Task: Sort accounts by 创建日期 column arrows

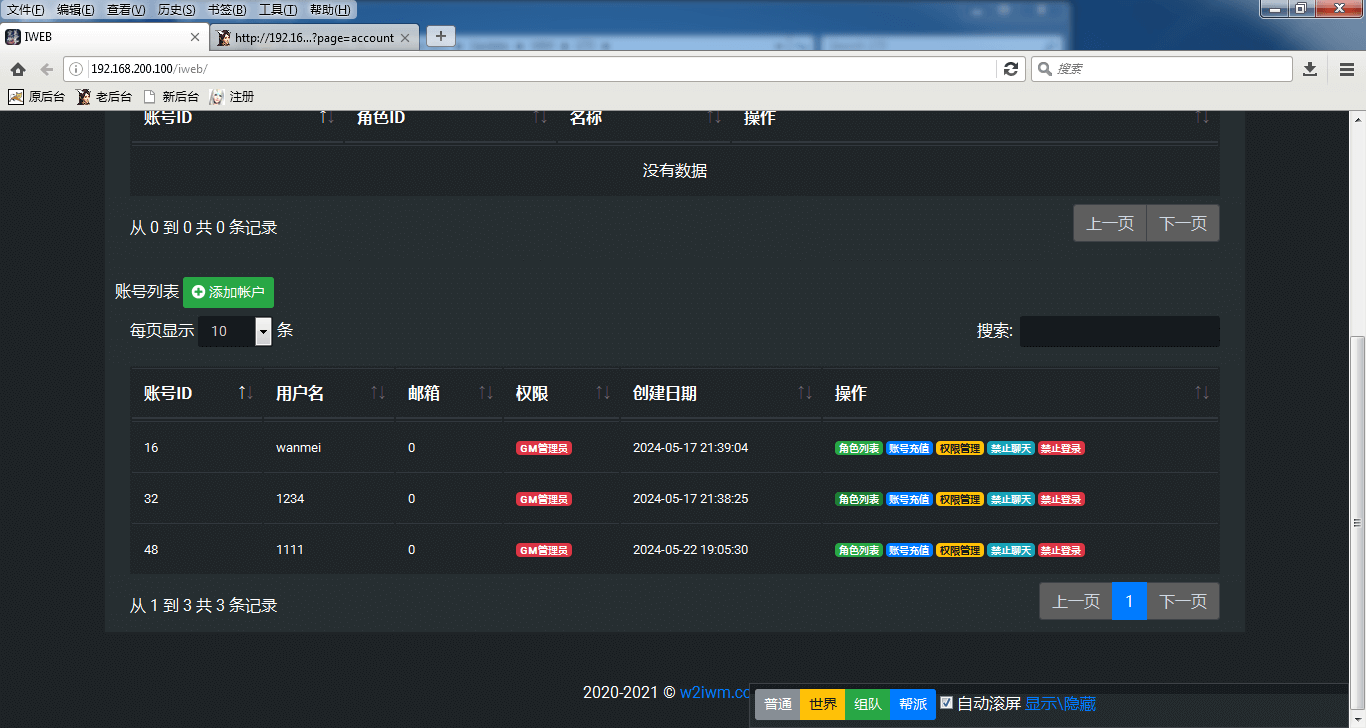Action: tap(805, 393)
